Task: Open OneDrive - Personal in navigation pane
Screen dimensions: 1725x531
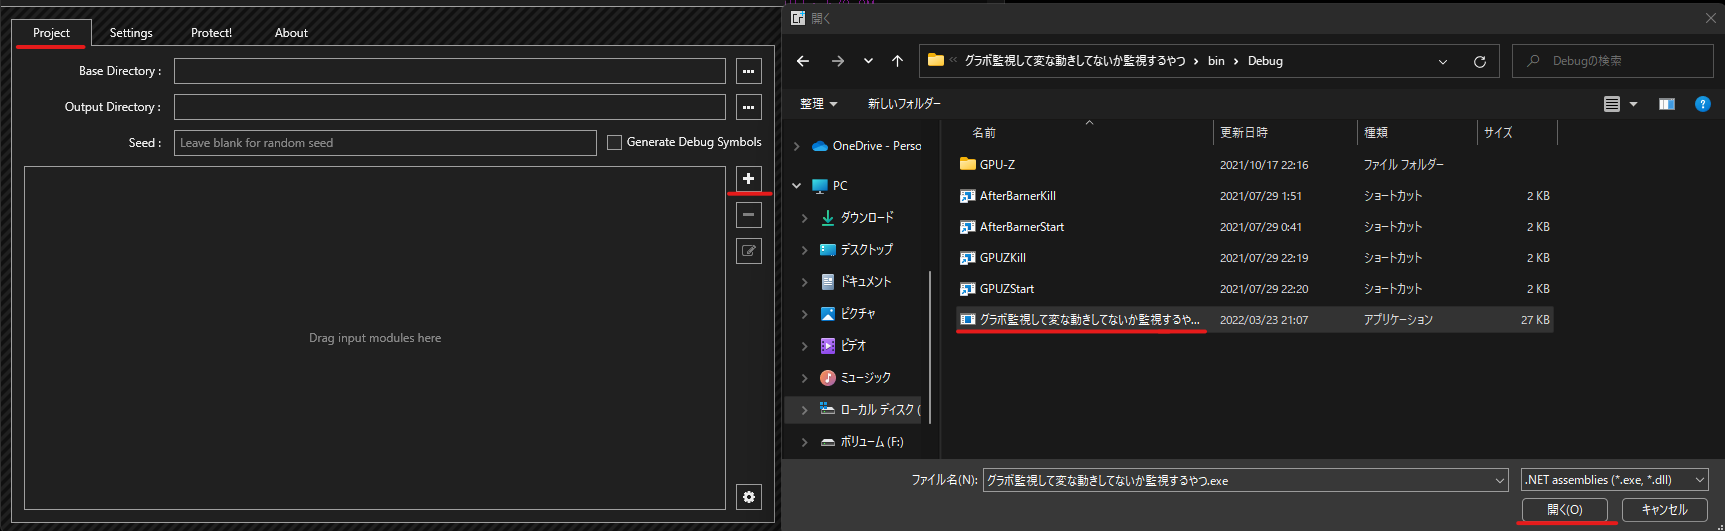Action: point(866,146)
